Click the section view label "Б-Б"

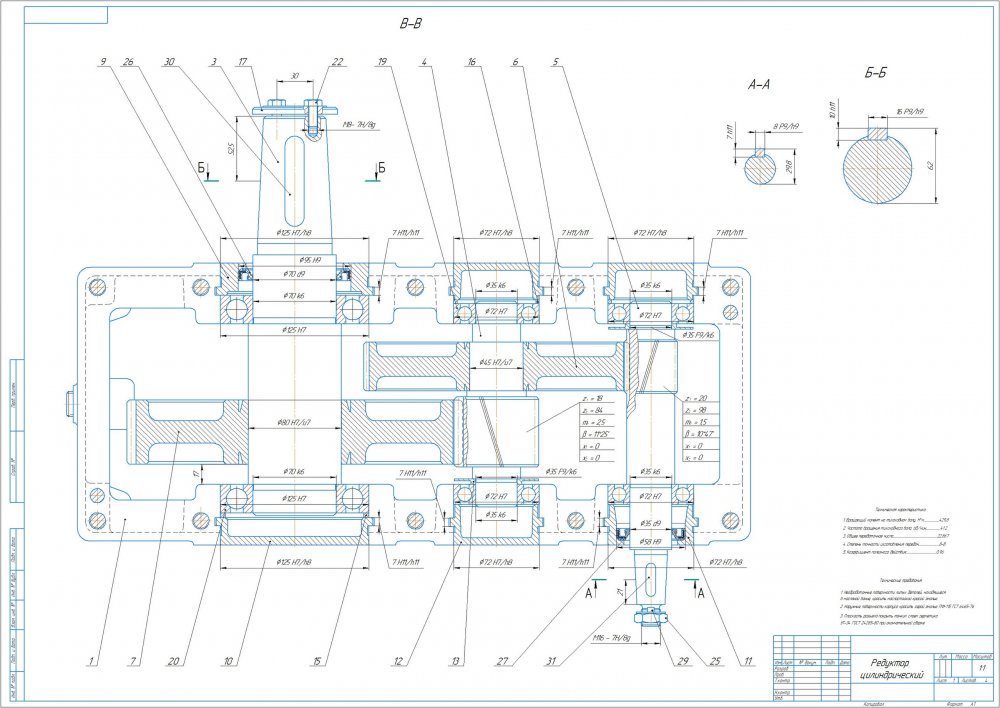[876, 73]
